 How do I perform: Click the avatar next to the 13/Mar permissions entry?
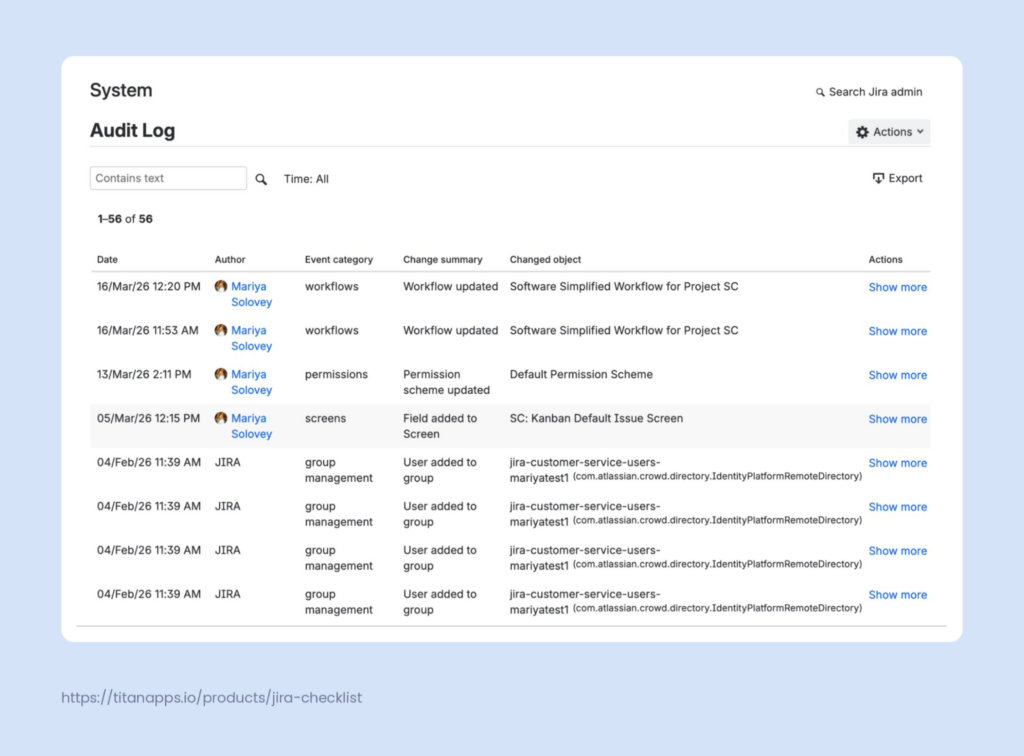[221, 373]
